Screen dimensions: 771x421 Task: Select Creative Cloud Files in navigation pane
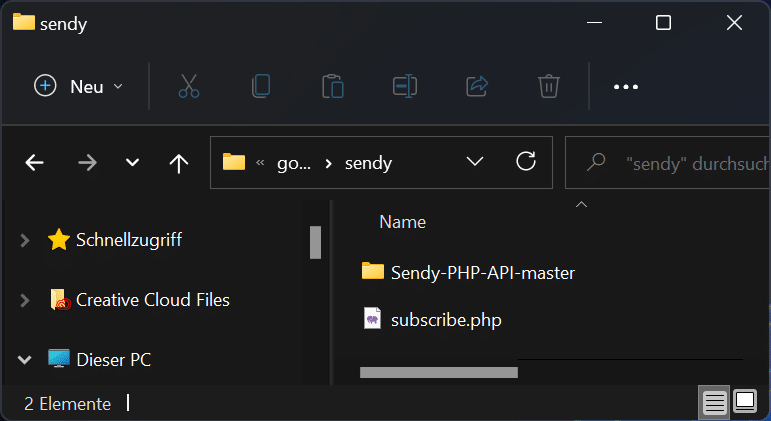[152, 300]
